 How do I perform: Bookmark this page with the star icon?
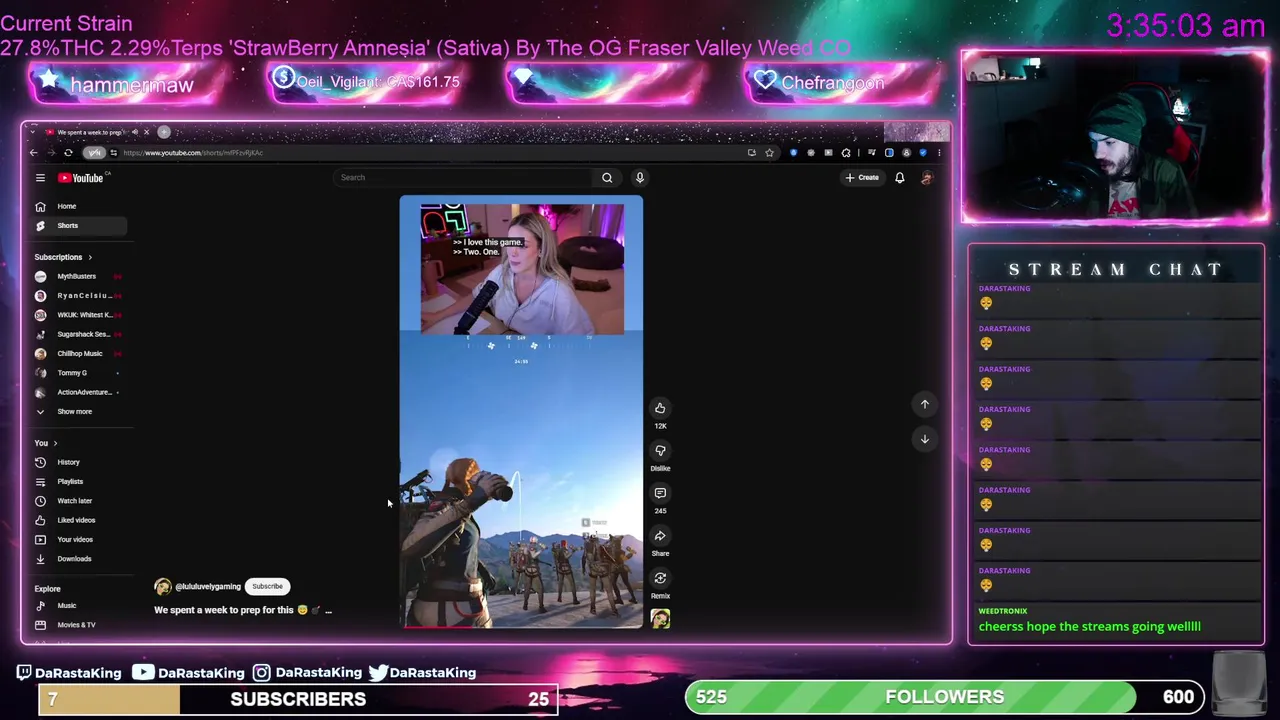click(769, 153)
